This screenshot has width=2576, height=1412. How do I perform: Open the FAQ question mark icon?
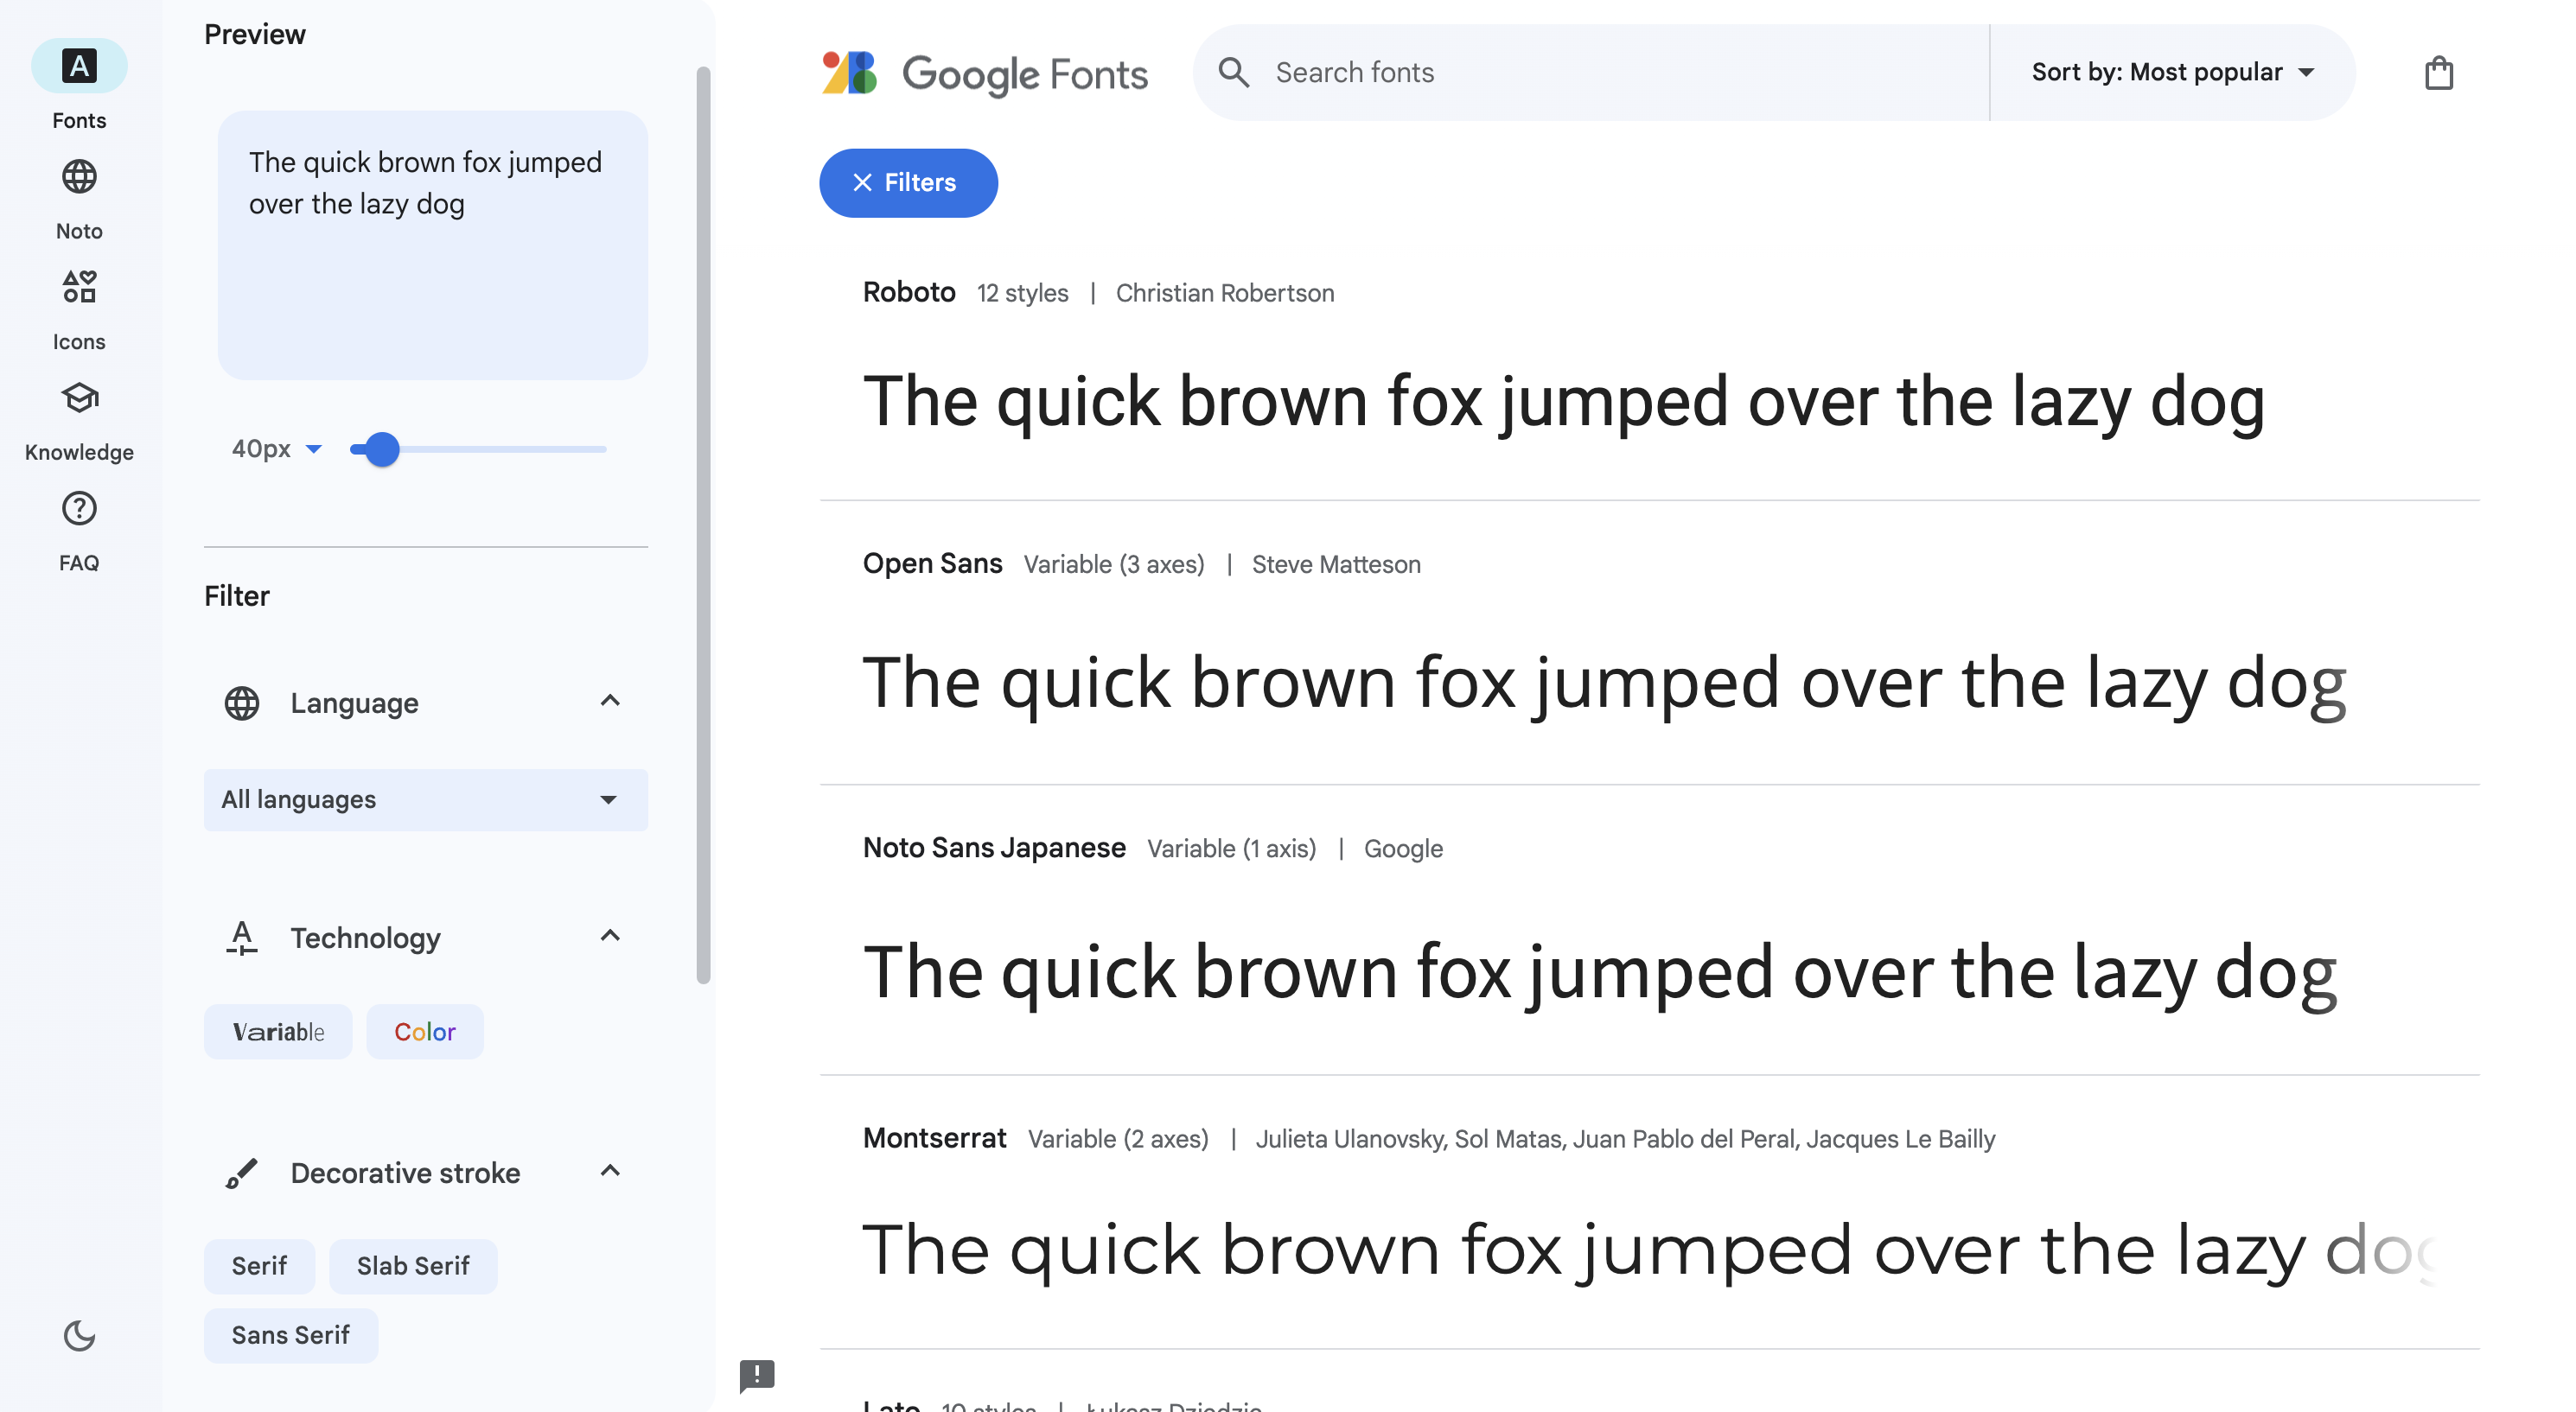coord(79,509)
